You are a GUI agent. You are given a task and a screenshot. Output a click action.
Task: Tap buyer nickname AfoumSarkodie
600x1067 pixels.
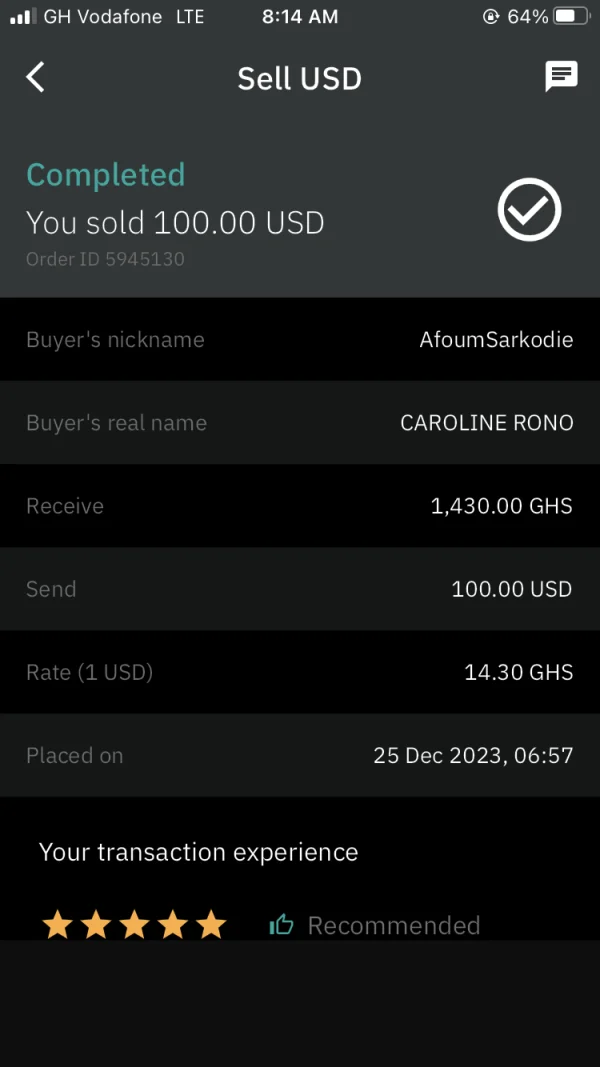pos(496,340)
